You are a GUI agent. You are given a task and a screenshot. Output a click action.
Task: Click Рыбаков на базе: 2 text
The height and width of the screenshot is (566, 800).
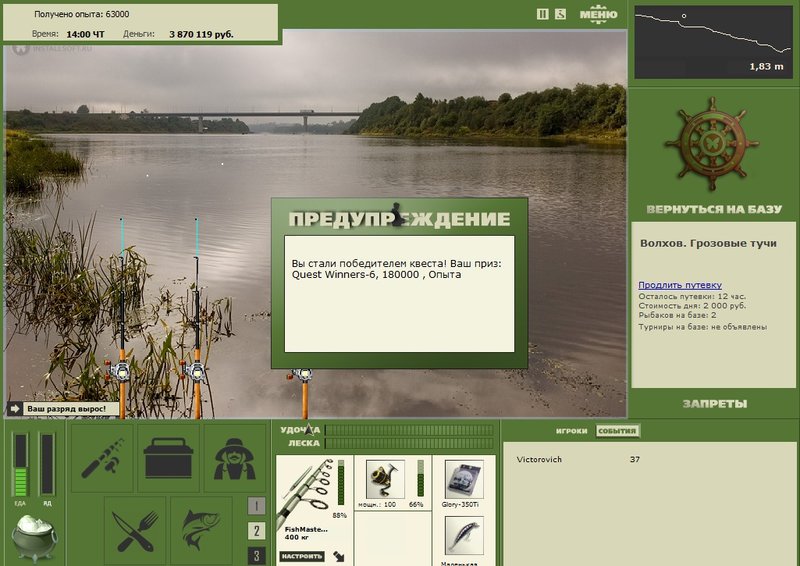click(x=677, y=315)
